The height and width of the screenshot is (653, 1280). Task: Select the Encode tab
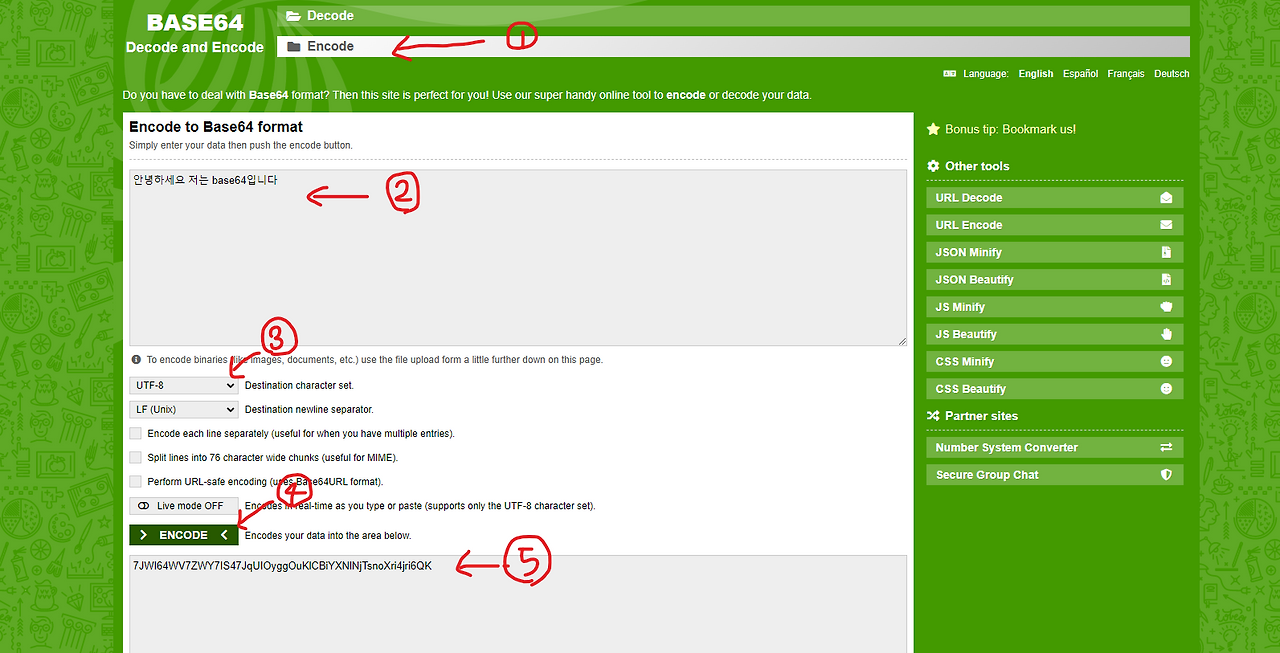pyautogui.click(x=733, y=47)
